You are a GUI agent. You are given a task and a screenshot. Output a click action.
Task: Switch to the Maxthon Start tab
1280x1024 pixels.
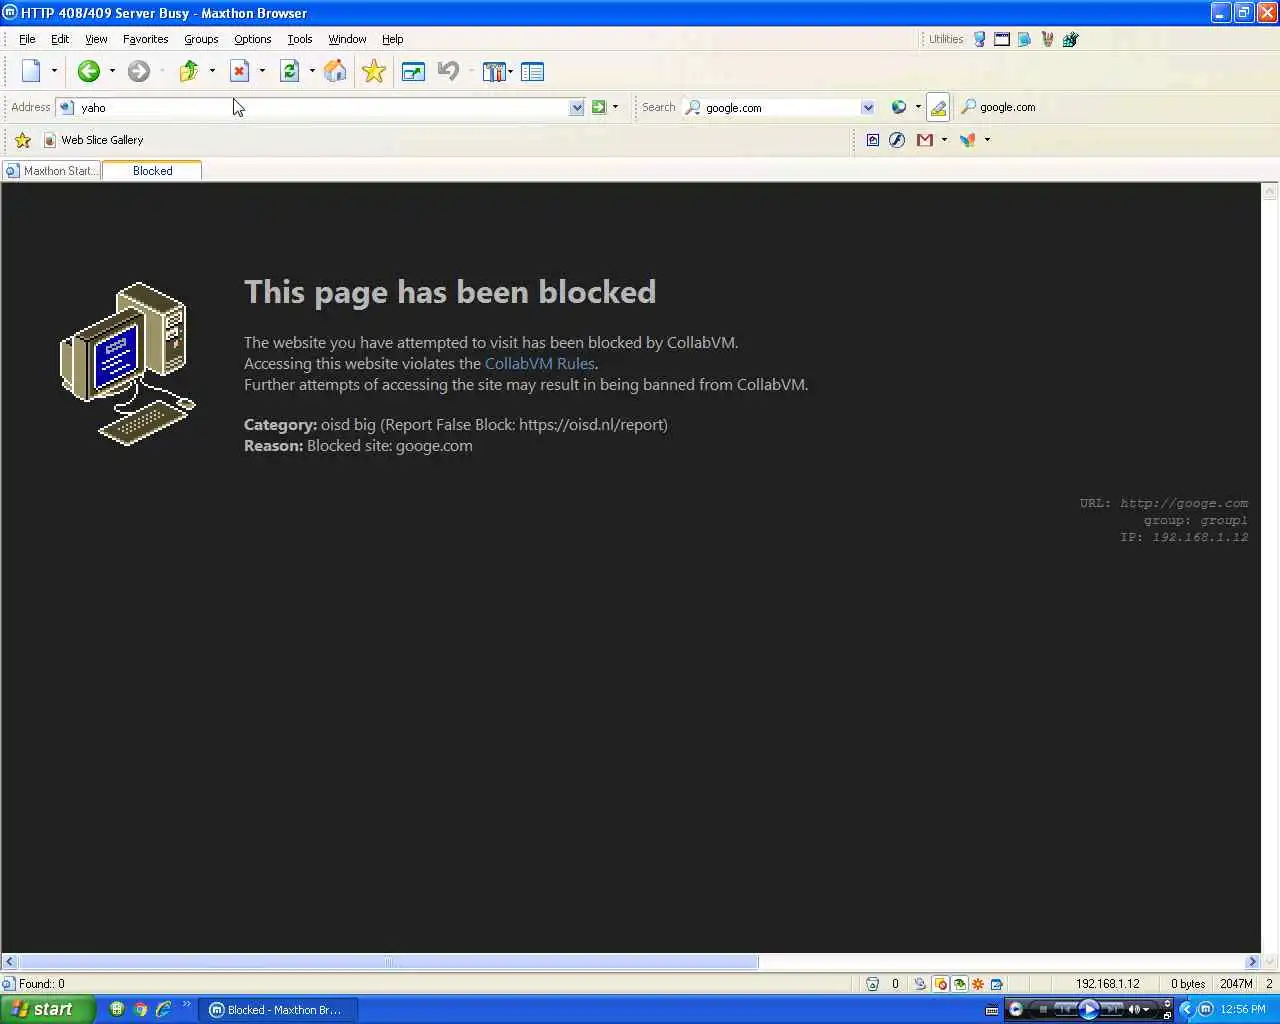52,171
